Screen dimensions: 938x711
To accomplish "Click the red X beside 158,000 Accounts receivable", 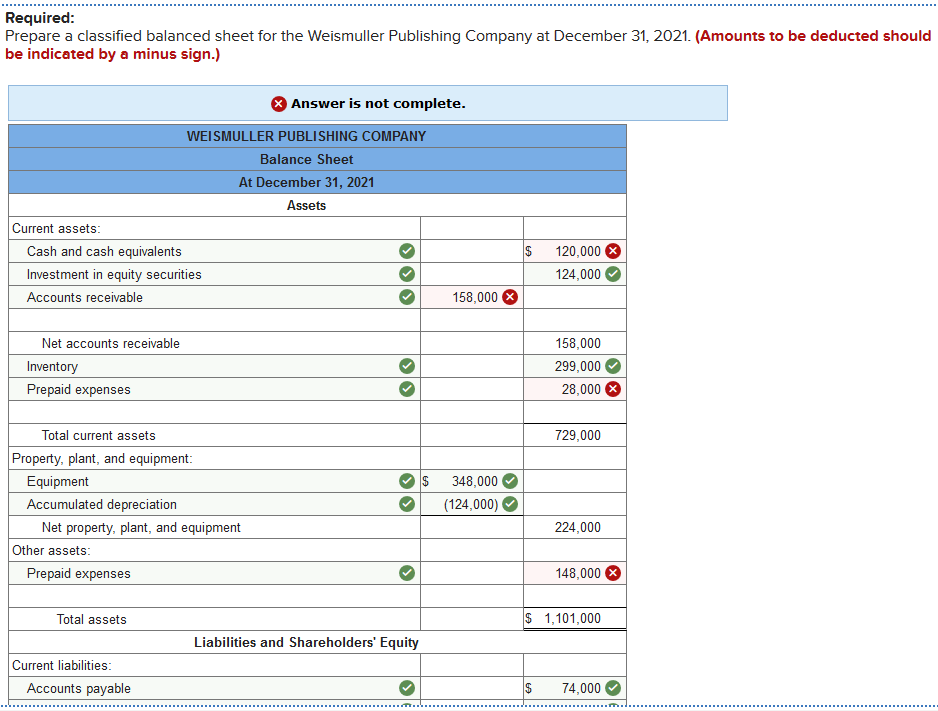I will (510, 297).
